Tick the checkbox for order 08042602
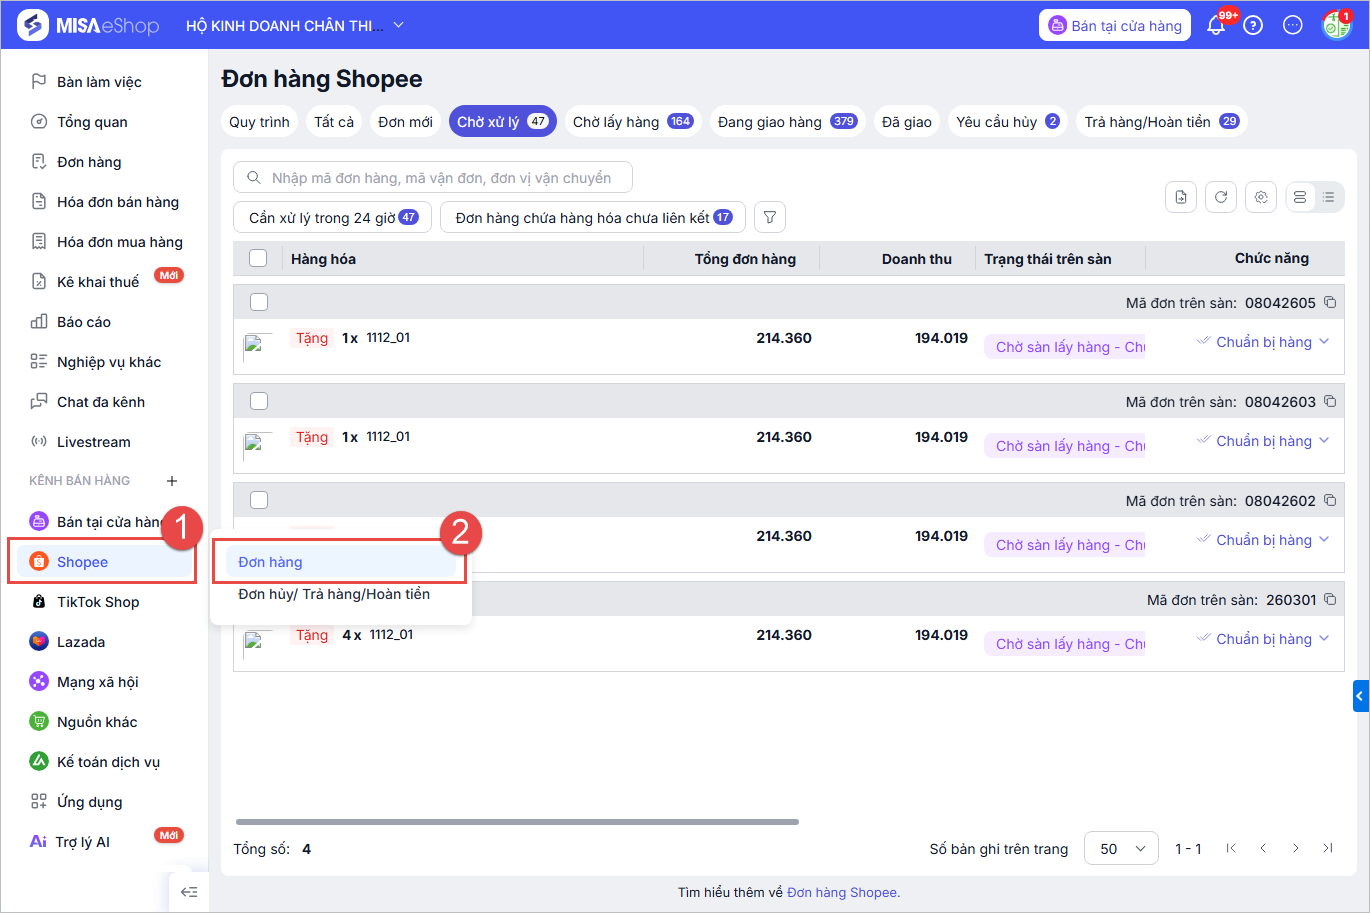The width and height of the screenshot is (1370, 913). (x=259, y=500)
